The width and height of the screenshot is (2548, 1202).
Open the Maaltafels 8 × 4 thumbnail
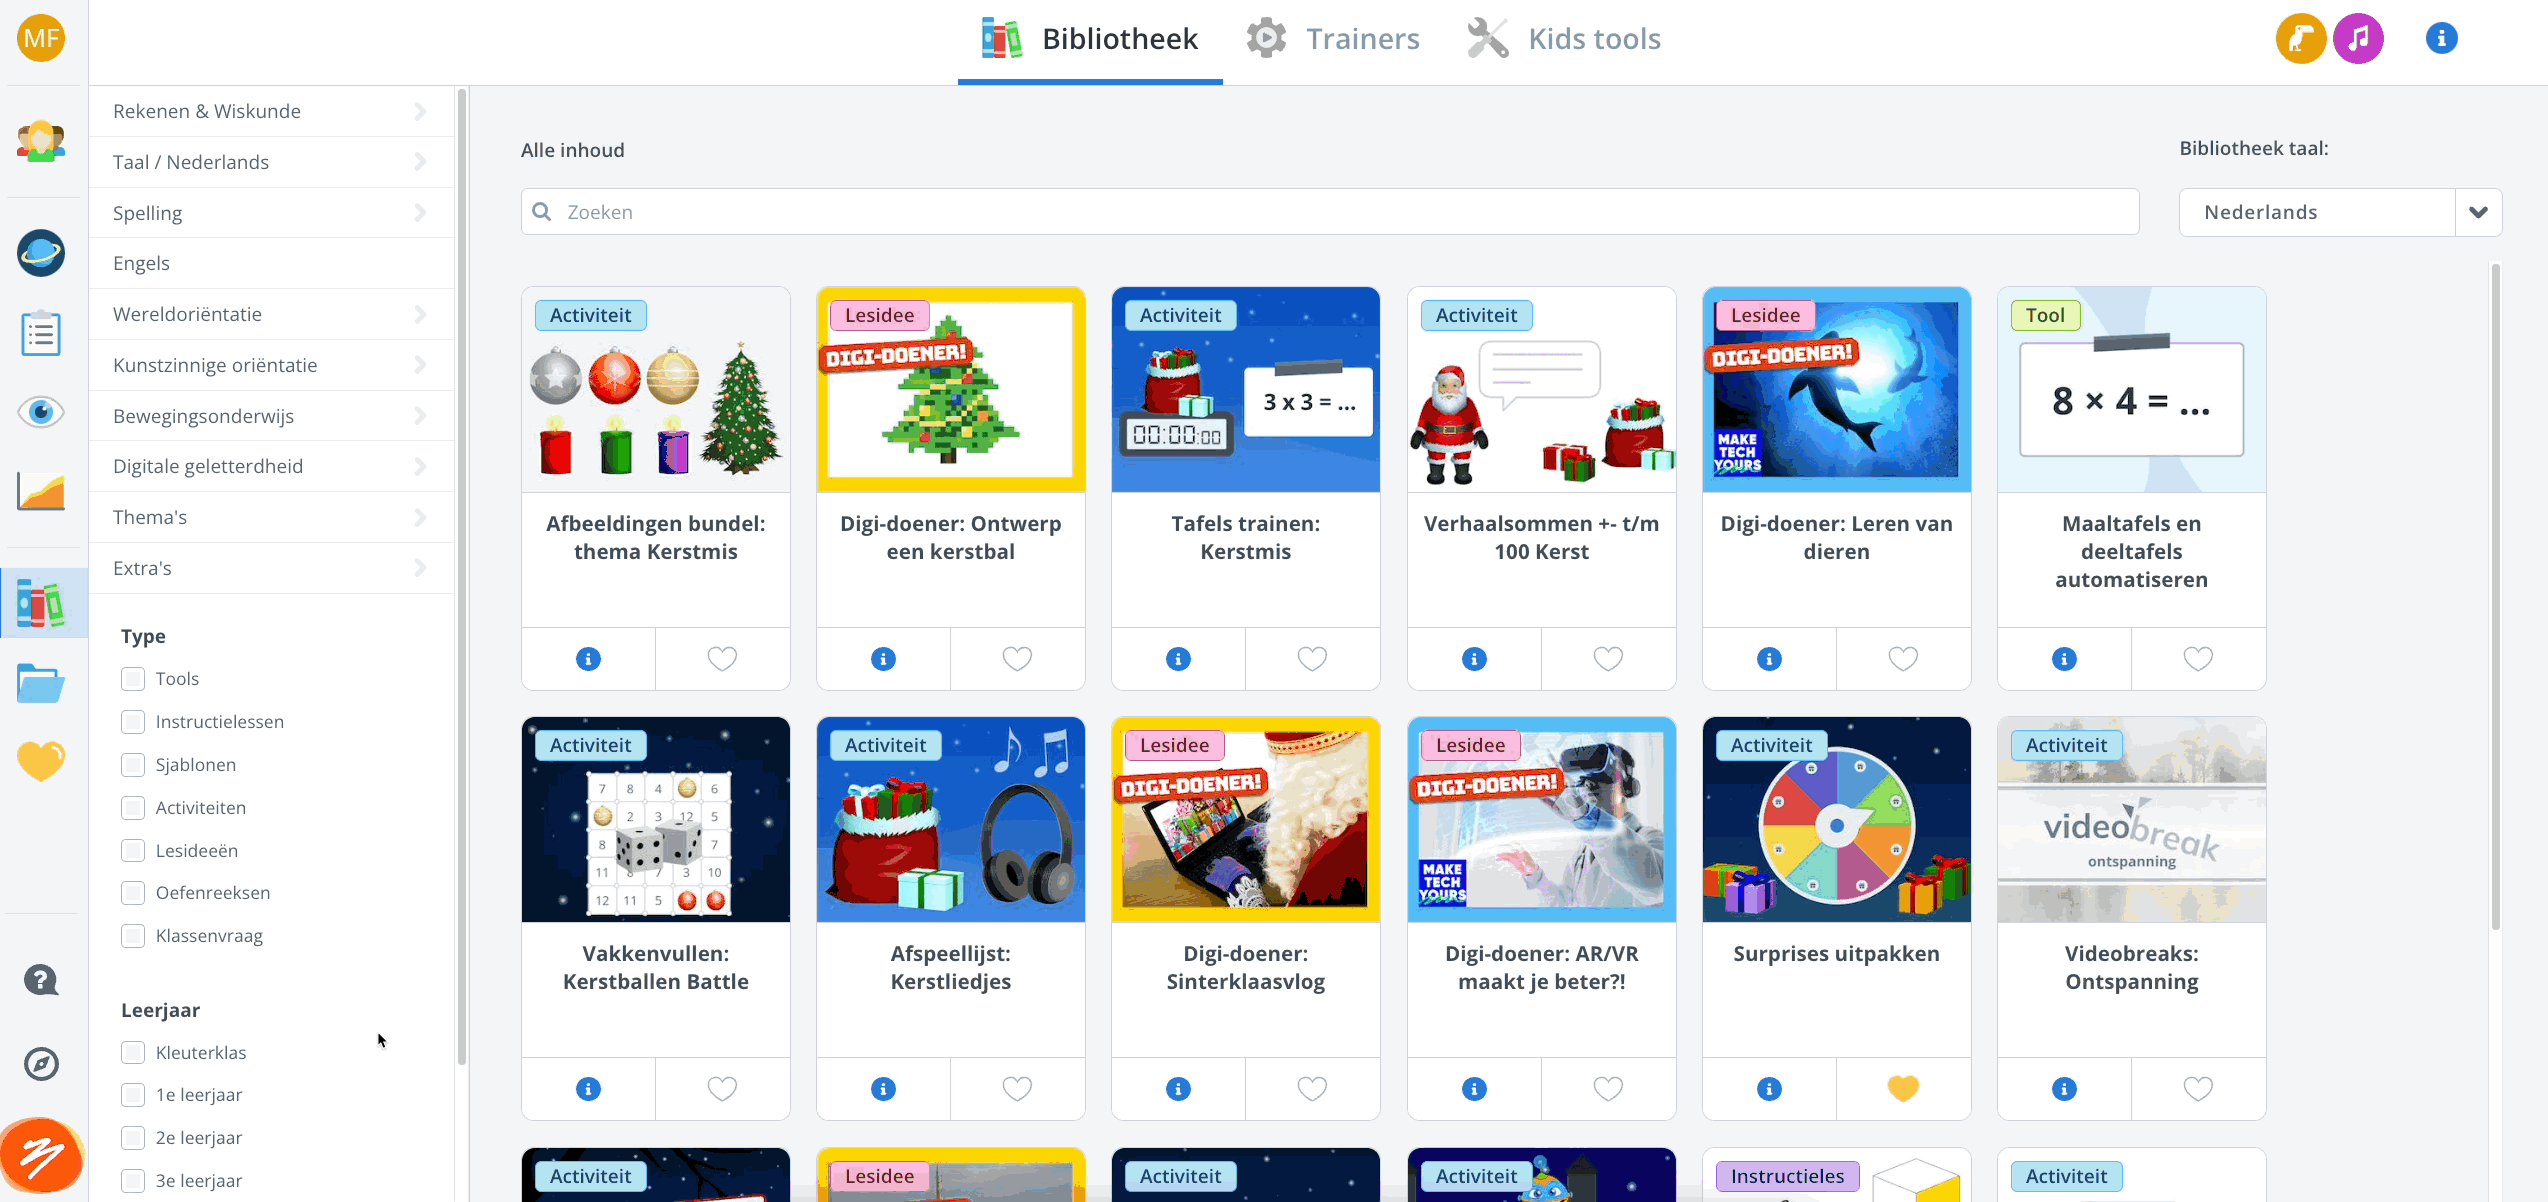click(x=2131, y=390)
